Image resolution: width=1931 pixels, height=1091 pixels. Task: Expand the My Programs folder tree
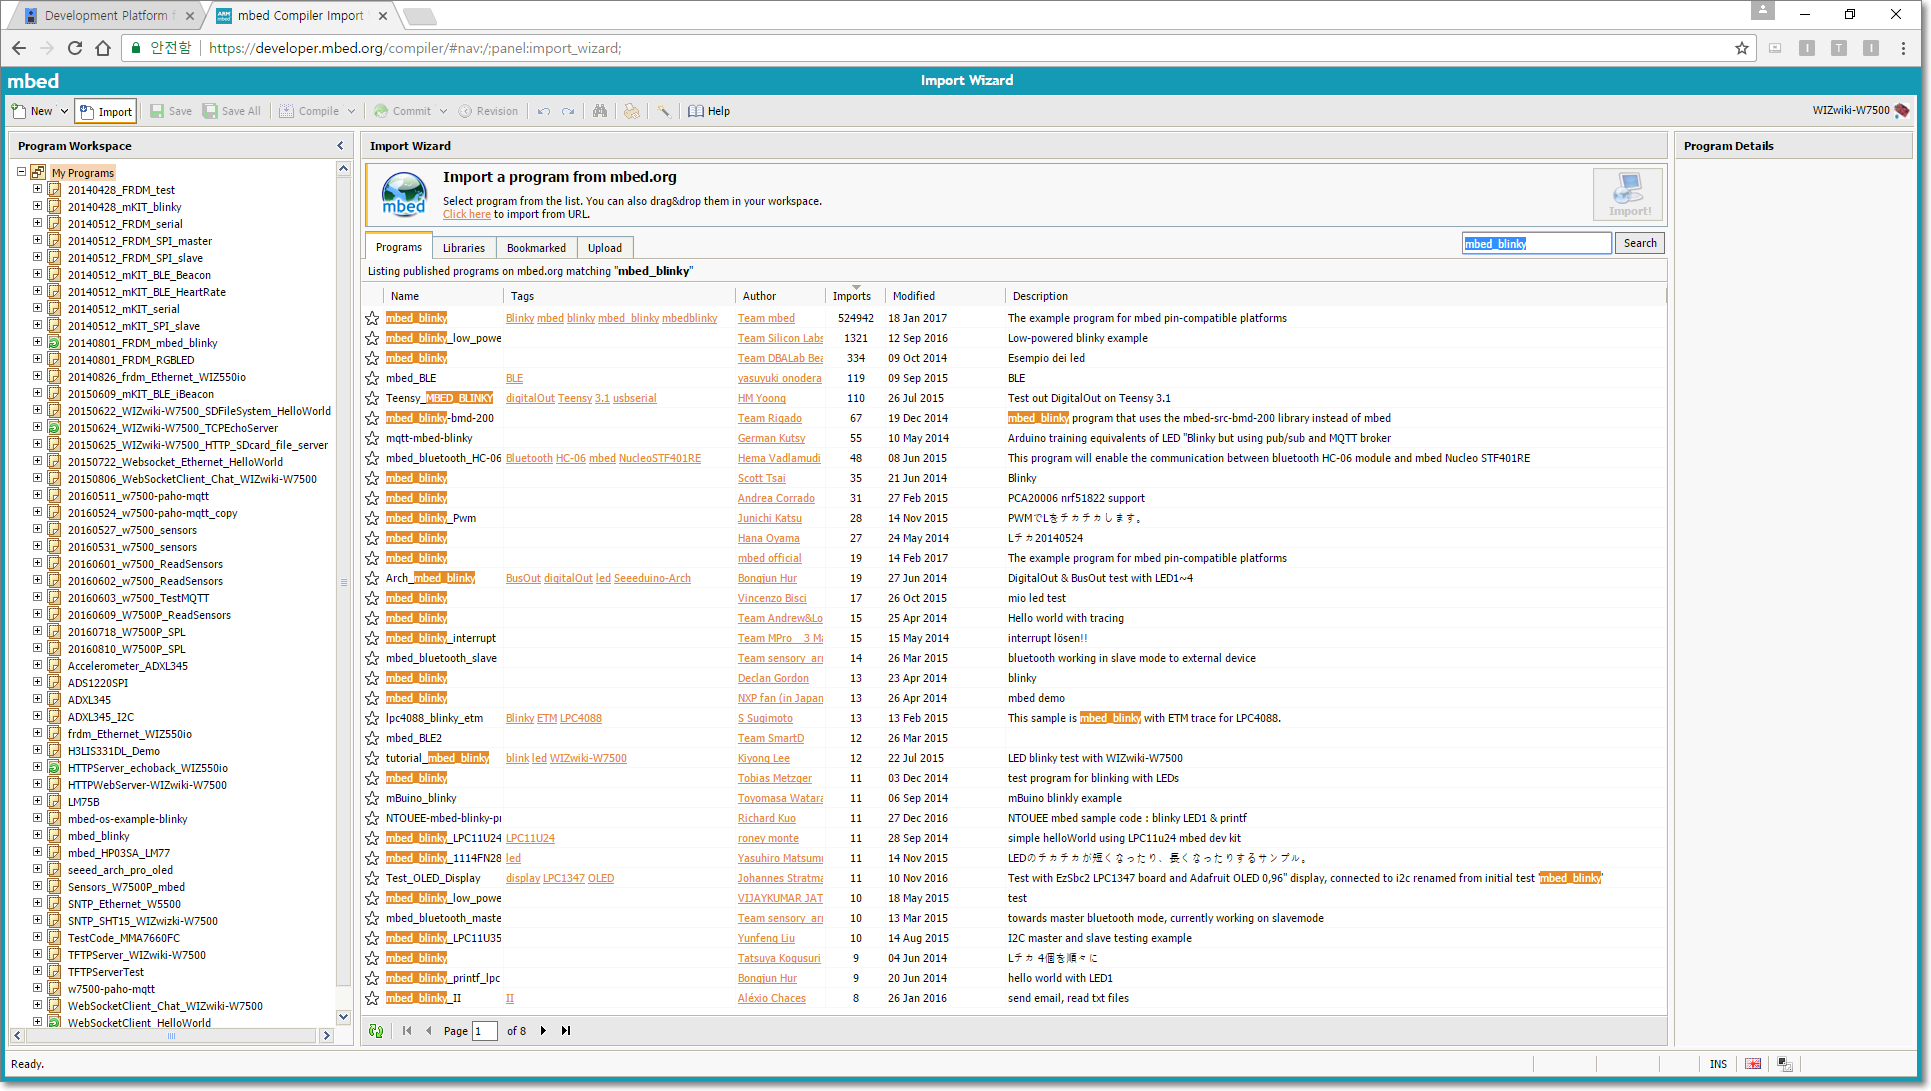tap(21, 171)
